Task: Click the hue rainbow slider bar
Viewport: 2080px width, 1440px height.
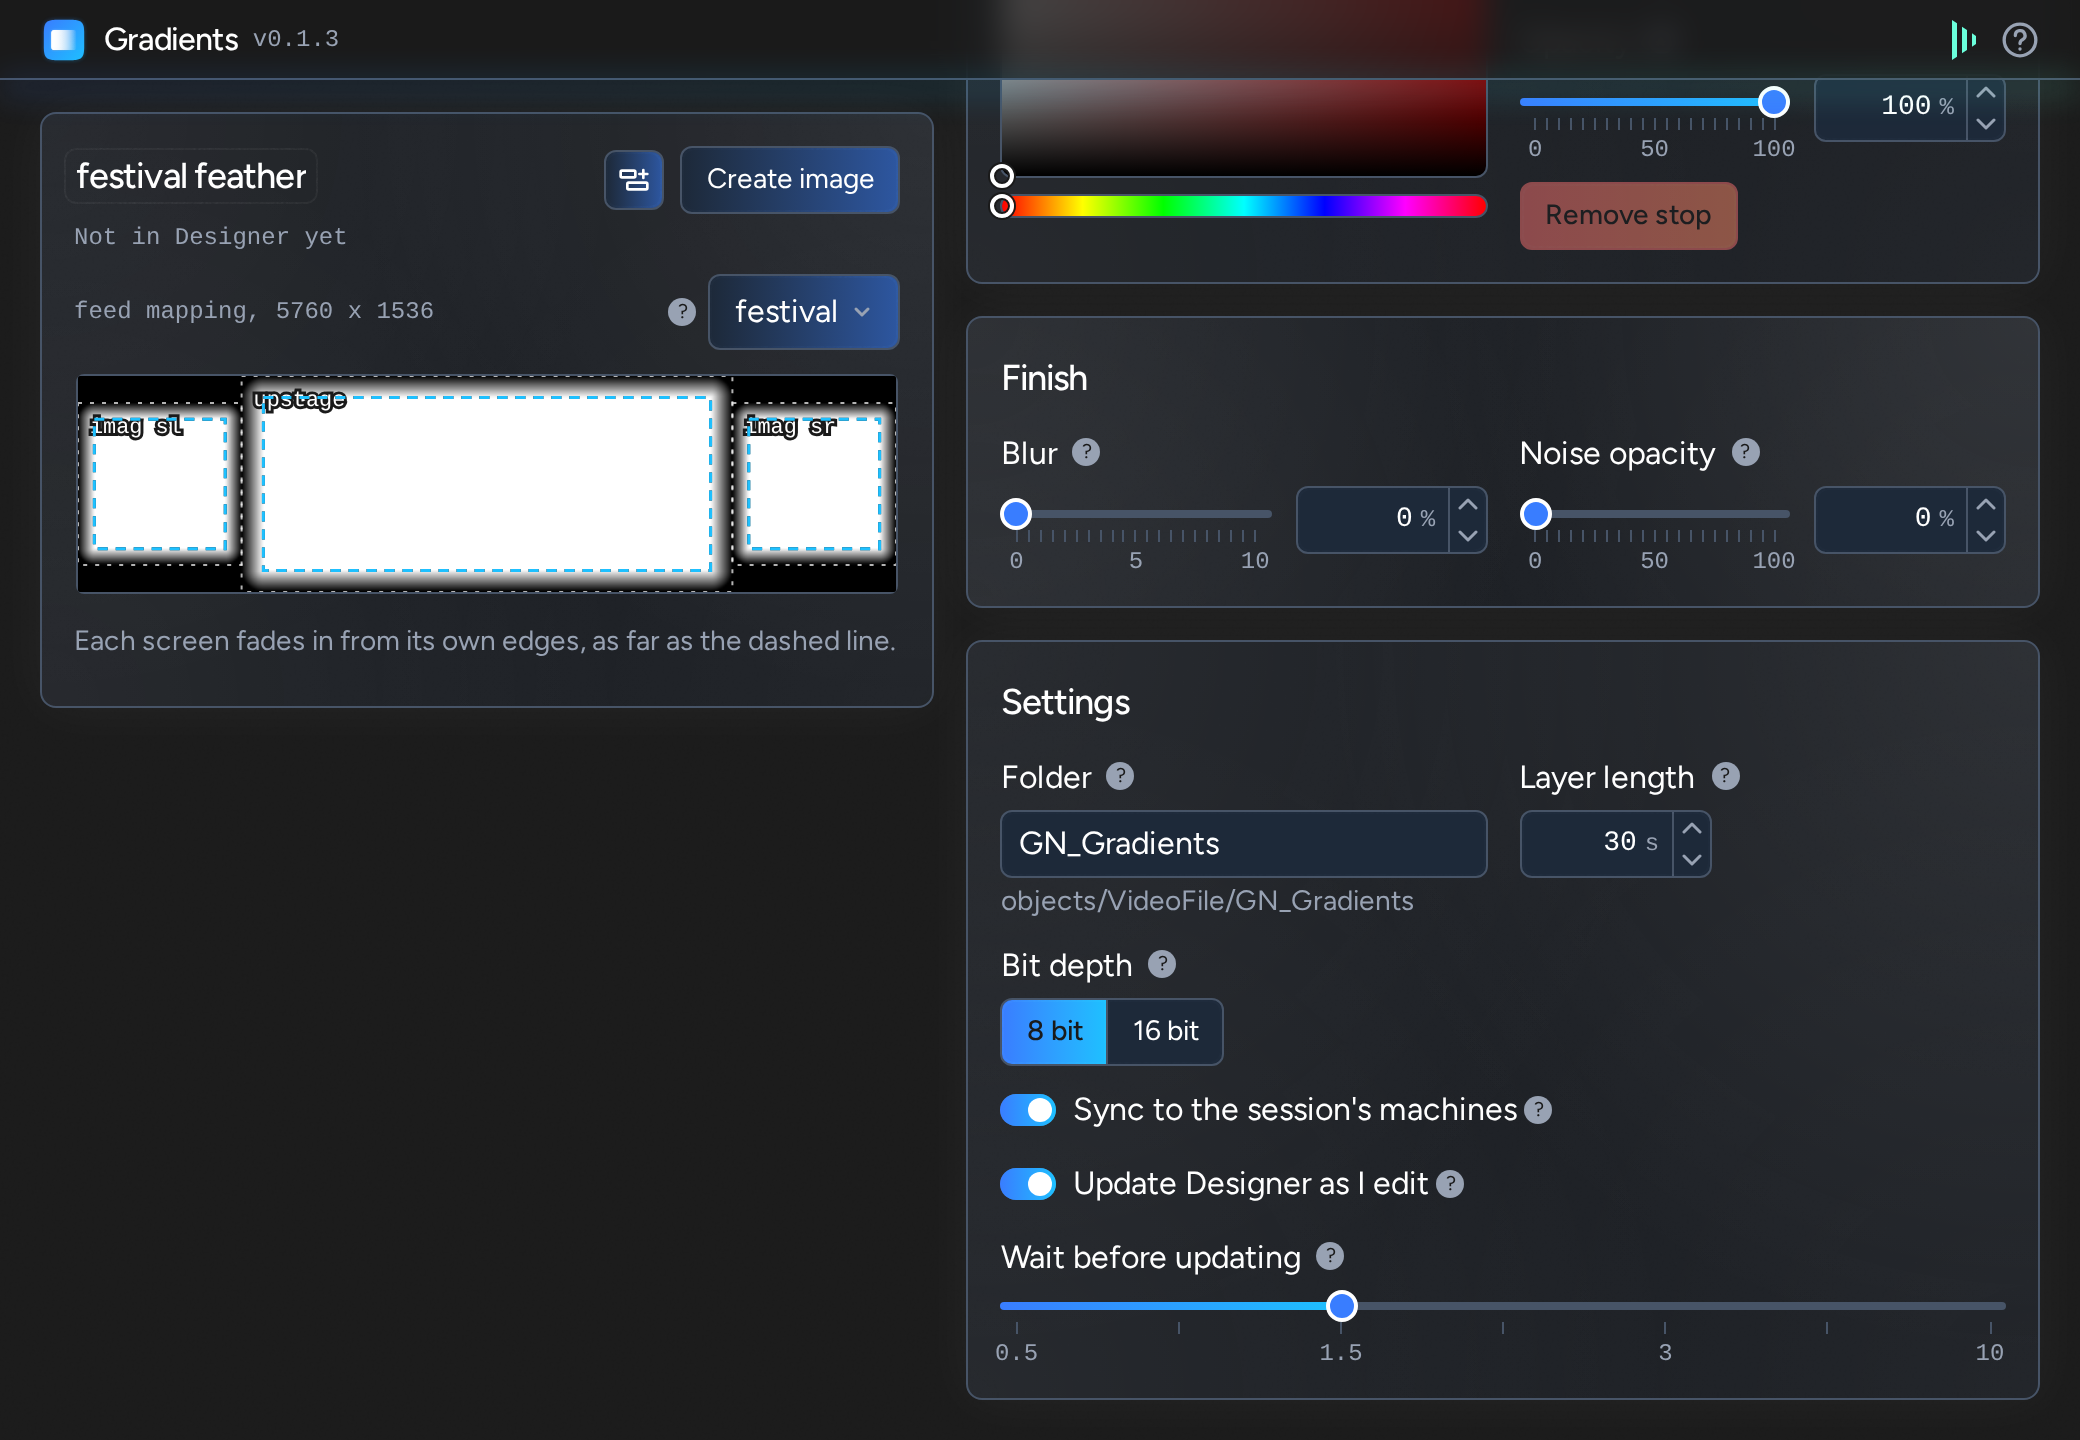Action: pyautogui.click(x=1244, y=206)
